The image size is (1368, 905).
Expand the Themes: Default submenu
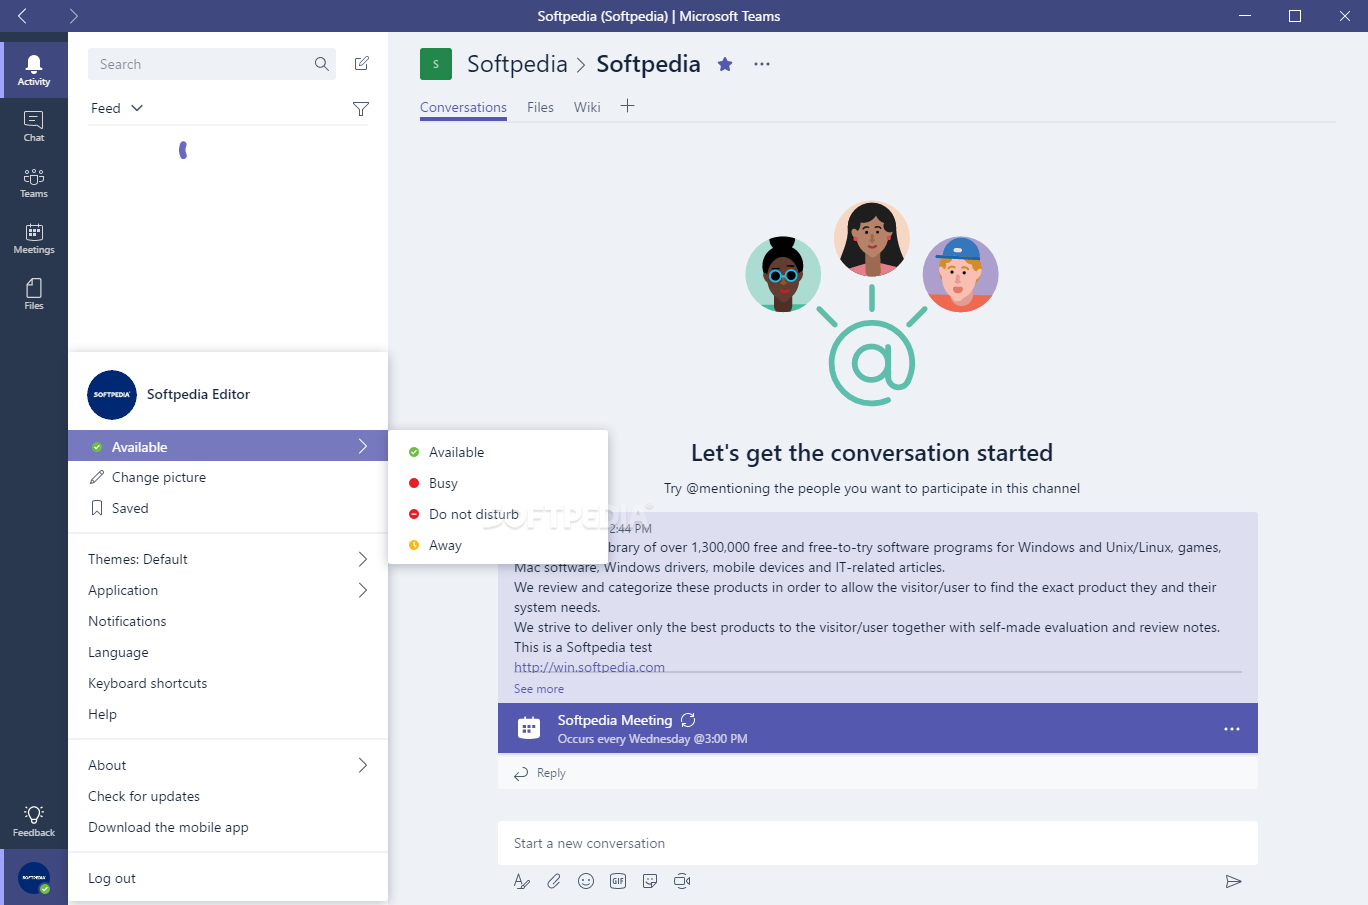point(228,559)
